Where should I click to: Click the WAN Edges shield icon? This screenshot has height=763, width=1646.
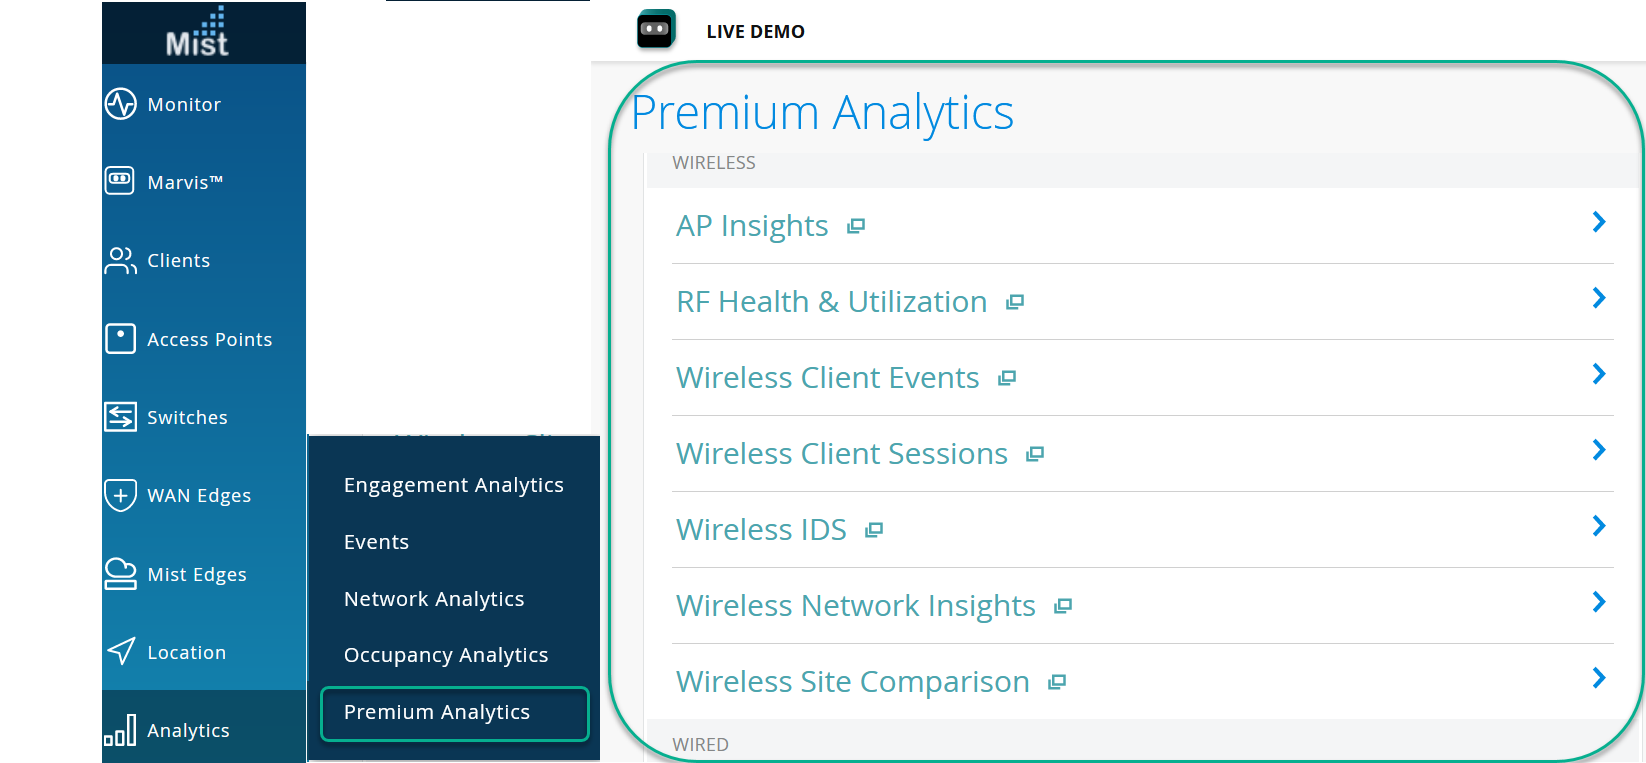[x=120, y=495]
